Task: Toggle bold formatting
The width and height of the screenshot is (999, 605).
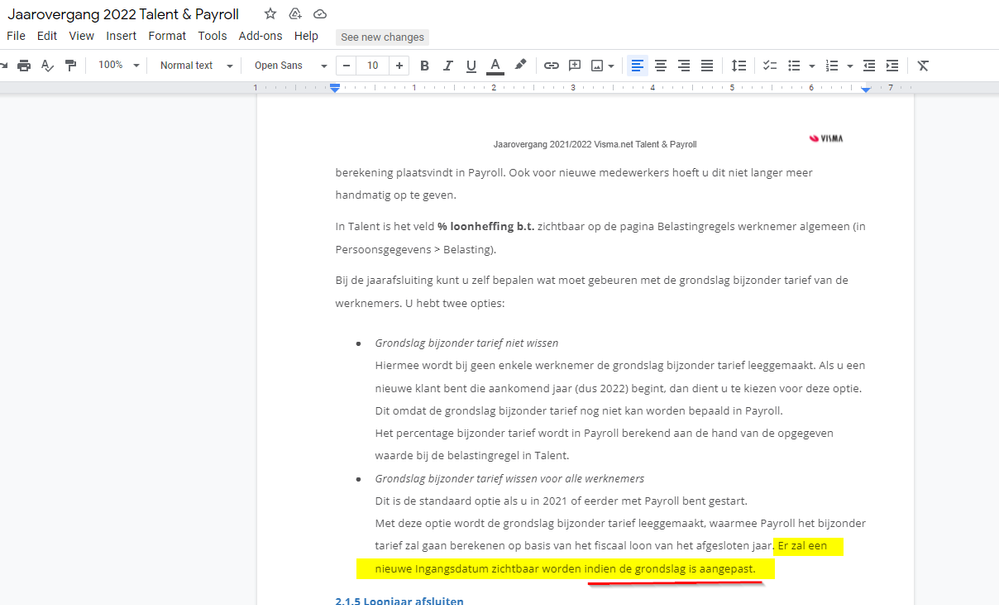Action: [424, 66]
